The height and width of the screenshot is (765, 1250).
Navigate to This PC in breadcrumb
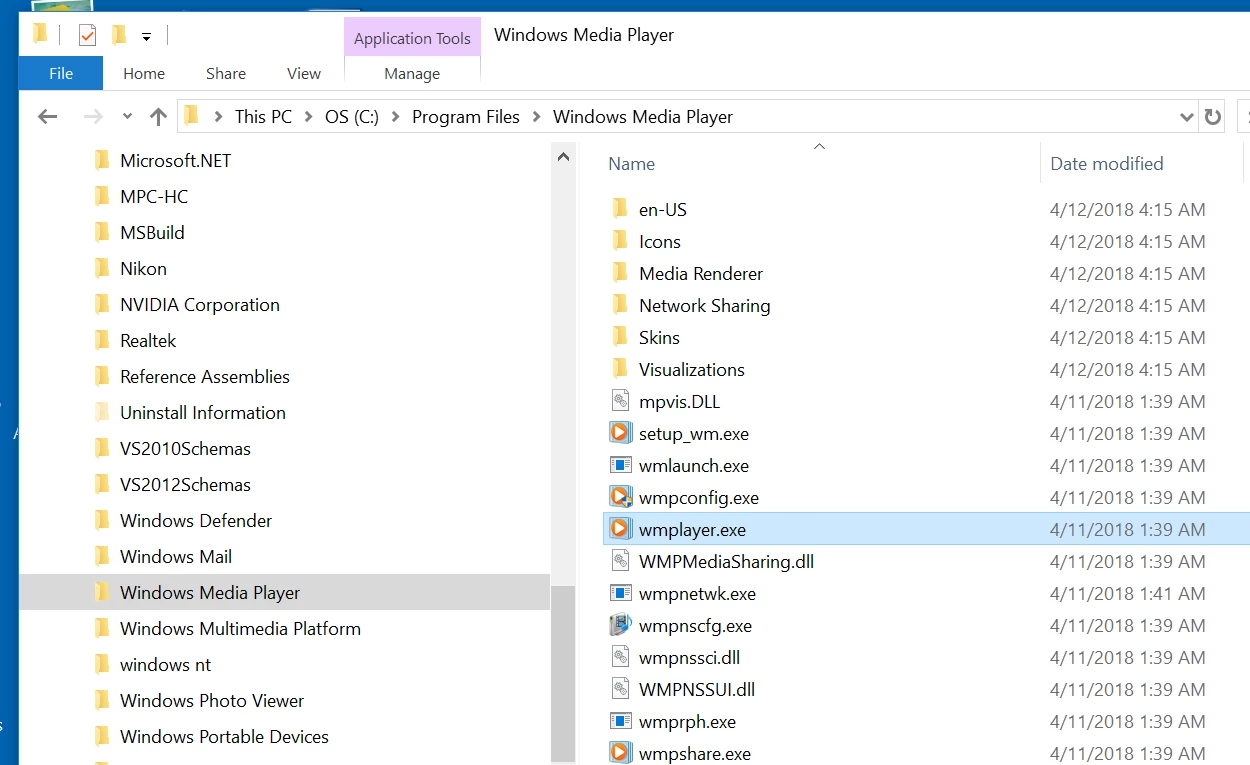pos(264,117)
